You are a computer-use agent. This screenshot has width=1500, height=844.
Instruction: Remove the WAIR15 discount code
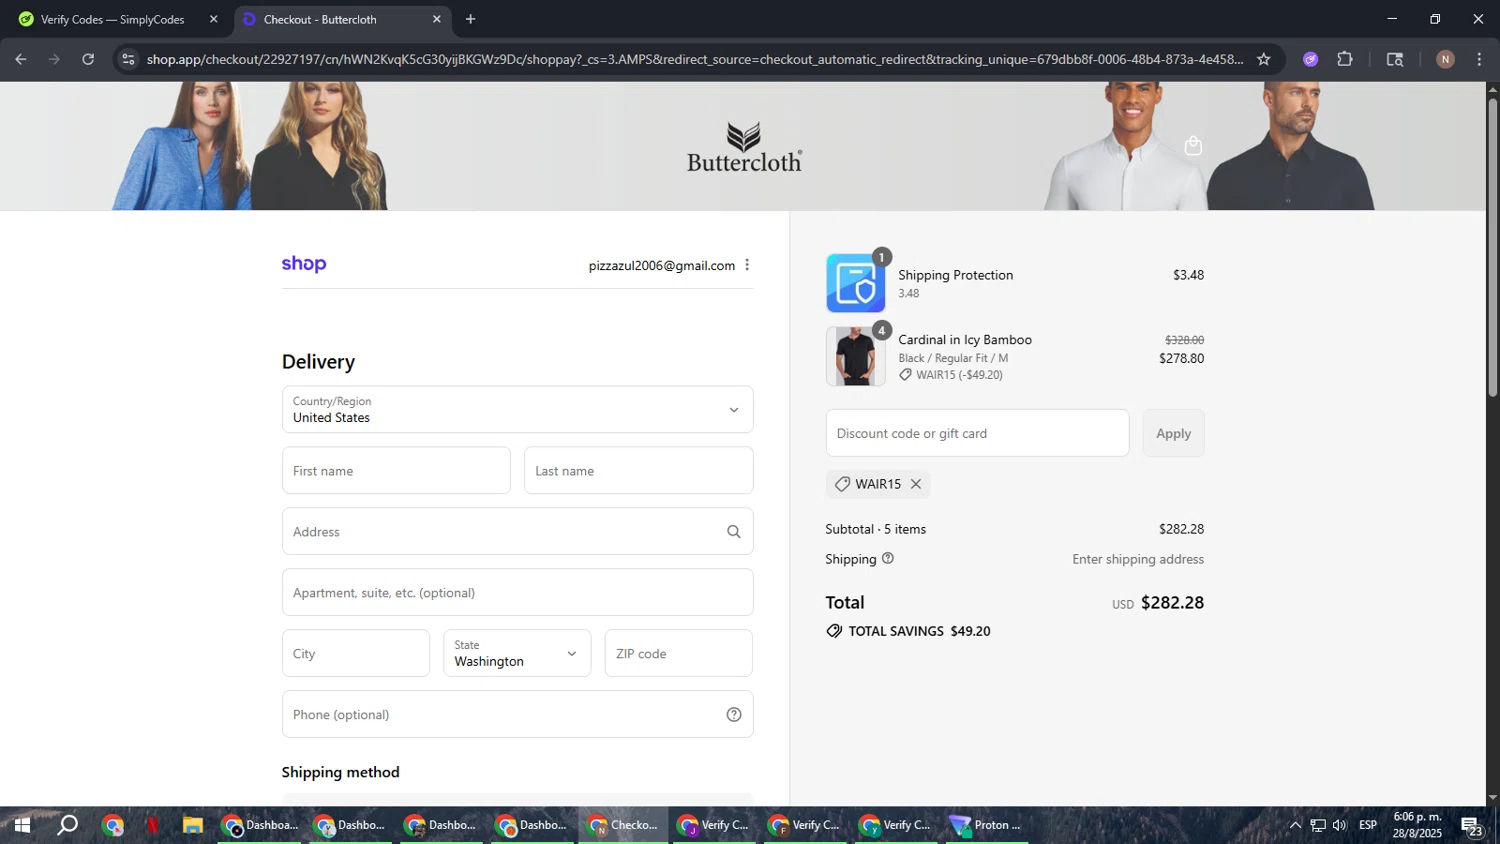click(x=916, y=484)
